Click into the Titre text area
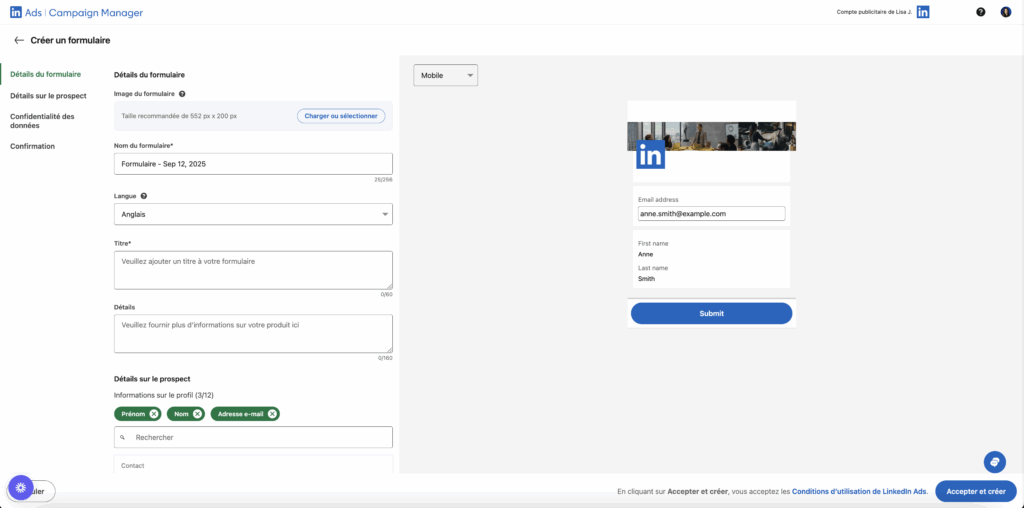This screenshot has width=1024, height=508. click(x=253, y=270)
